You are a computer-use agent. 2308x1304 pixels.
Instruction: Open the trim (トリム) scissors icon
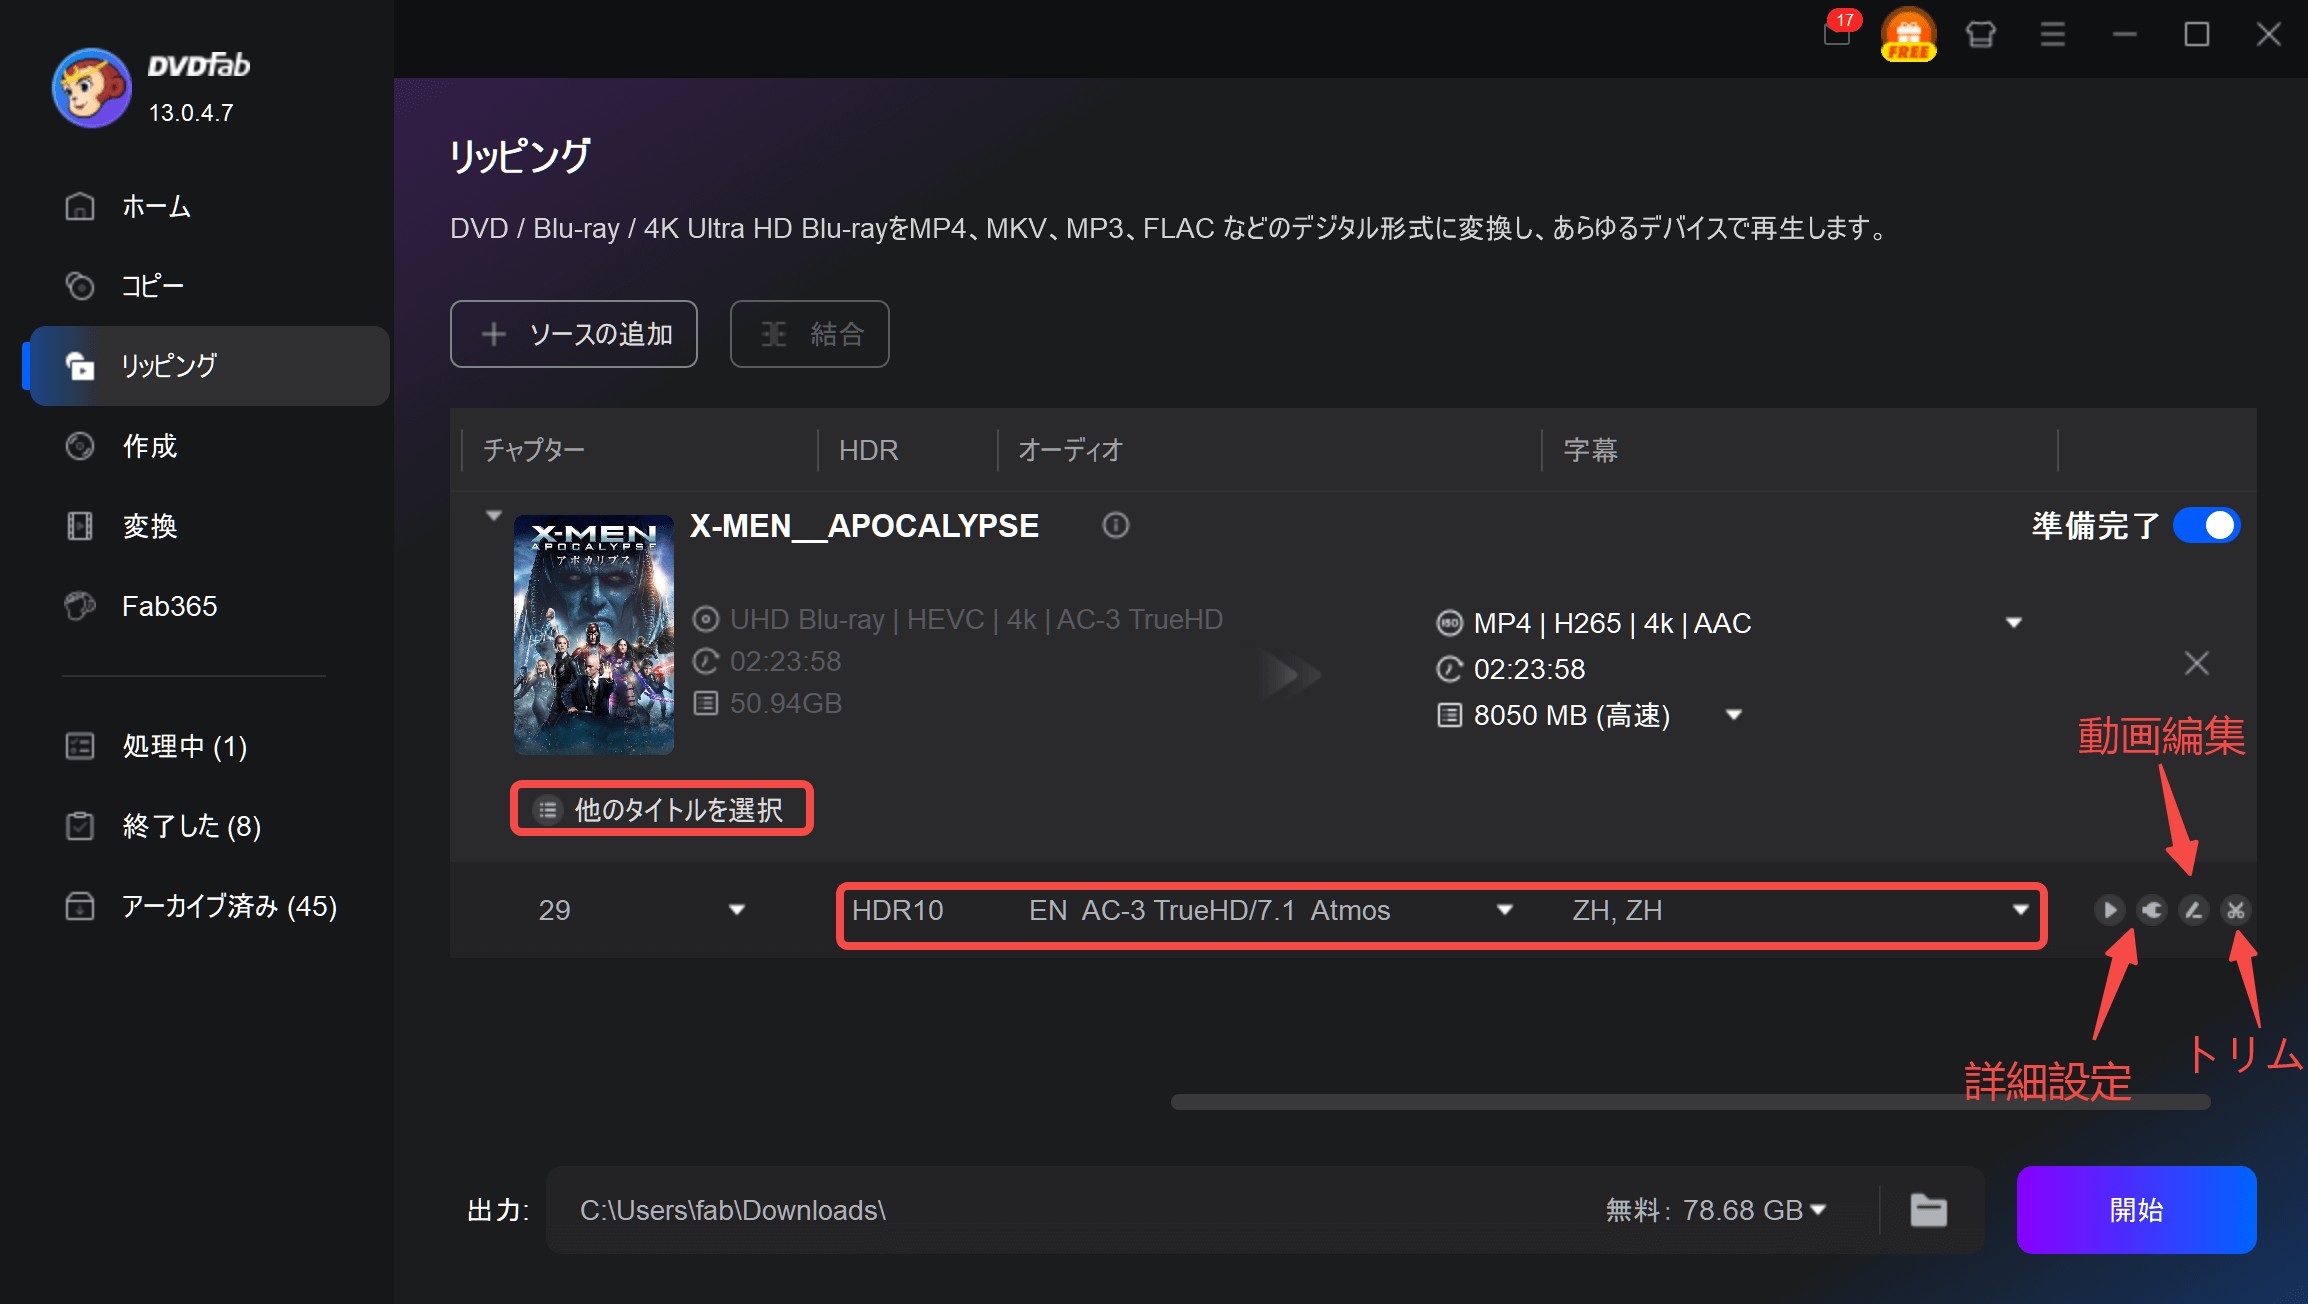(2235, 910)
